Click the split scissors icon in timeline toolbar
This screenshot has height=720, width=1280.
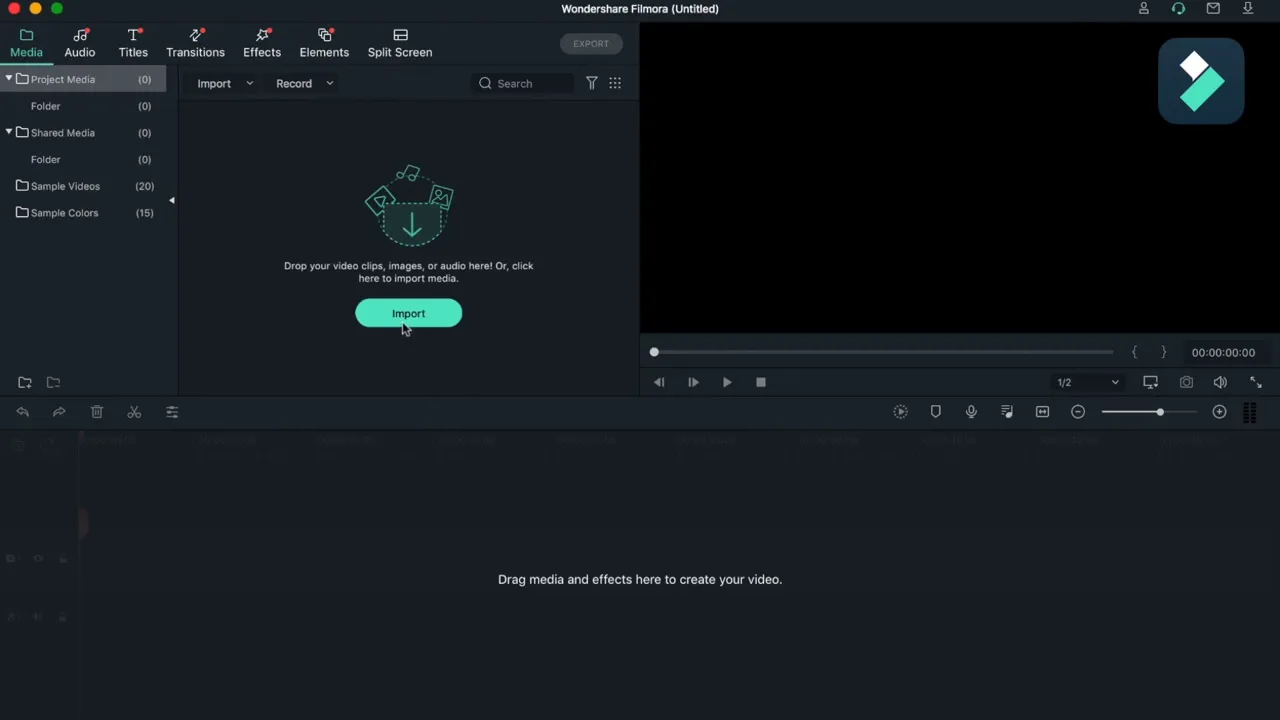click(134, 412)
